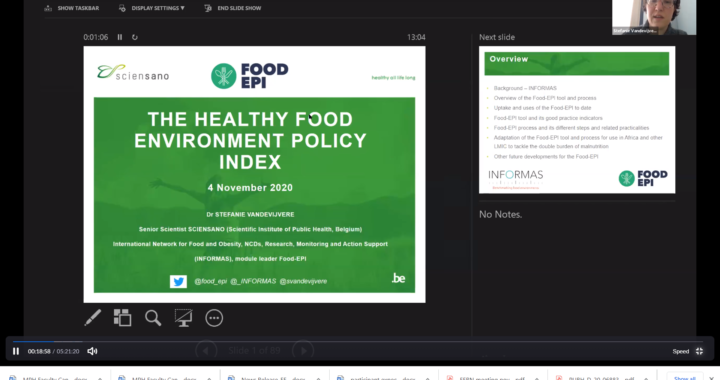Go to the next slide arrow

(303, 351)
